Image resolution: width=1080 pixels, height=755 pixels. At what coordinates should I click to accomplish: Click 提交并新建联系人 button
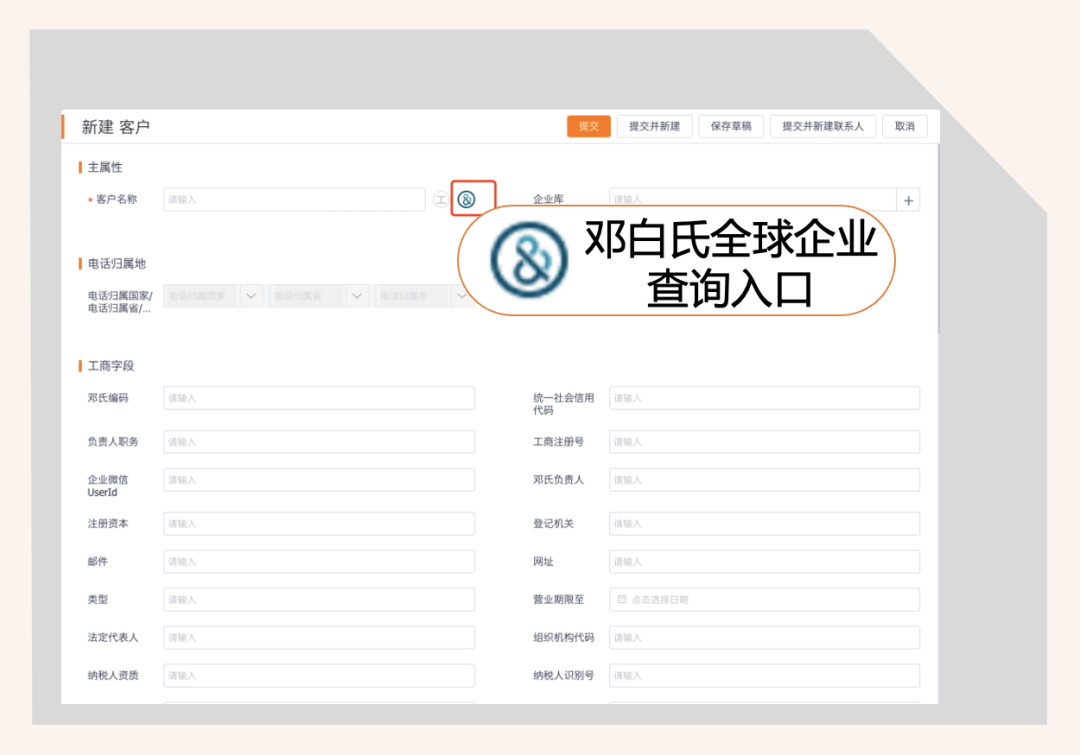[x=822, y=126]
